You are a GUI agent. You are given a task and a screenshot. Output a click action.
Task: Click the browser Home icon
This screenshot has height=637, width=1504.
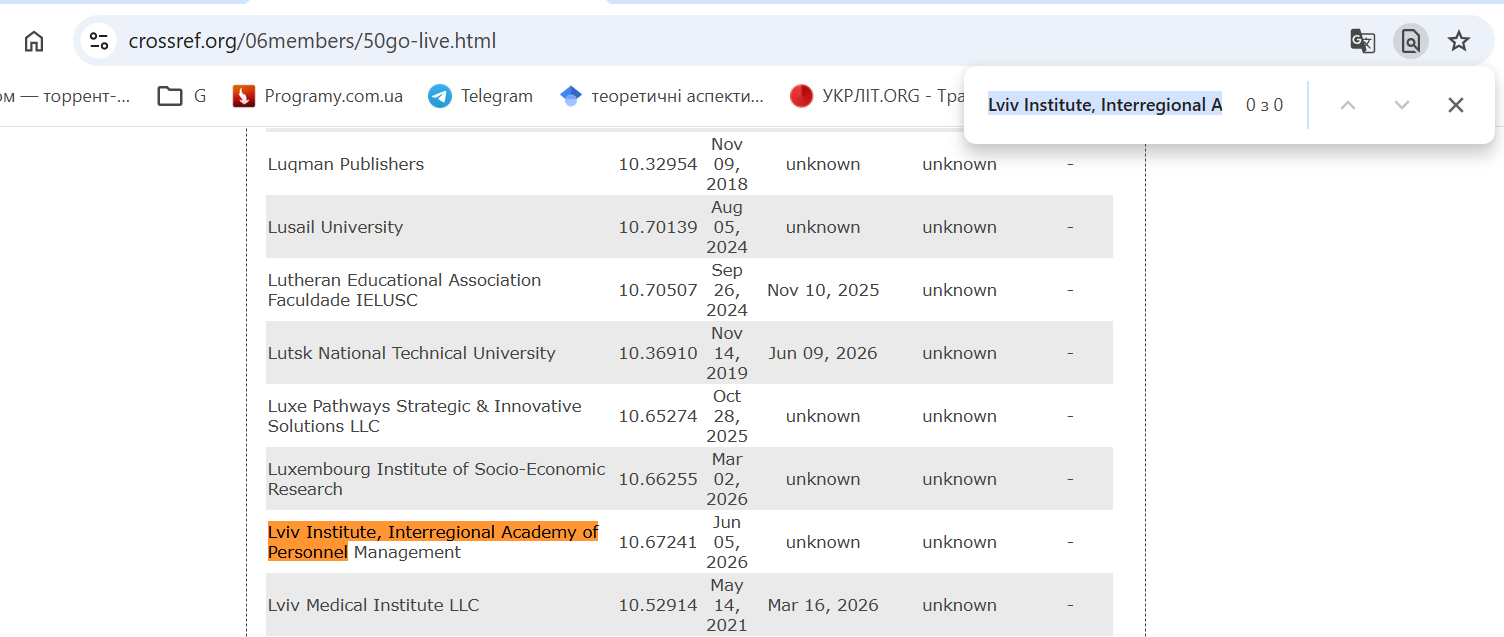(x=34, y=41)
